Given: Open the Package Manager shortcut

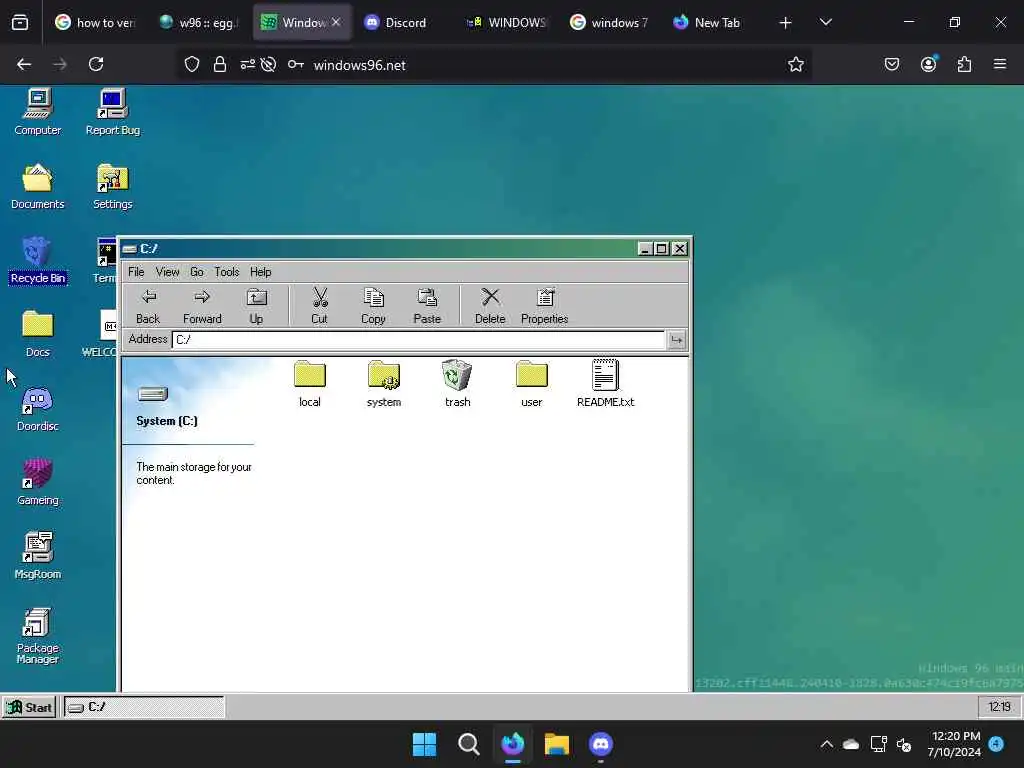Looking at the screenshot, I should pyautogui.click(x=38, y=635).
